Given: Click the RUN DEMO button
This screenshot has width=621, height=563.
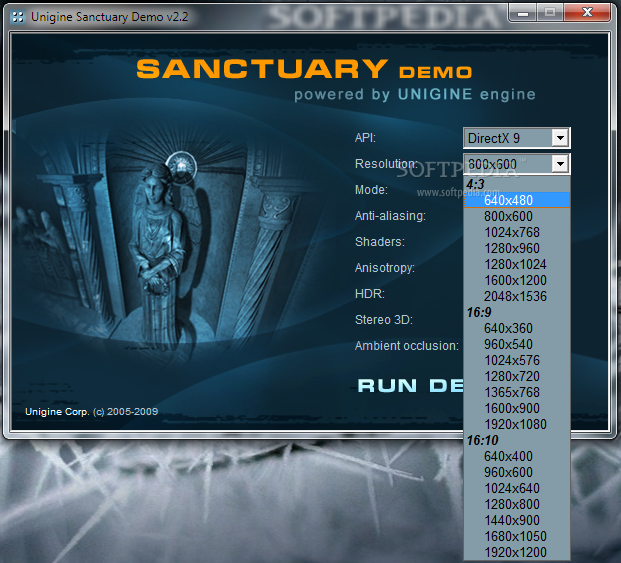Looking at the screenshot, I should 410,385.
